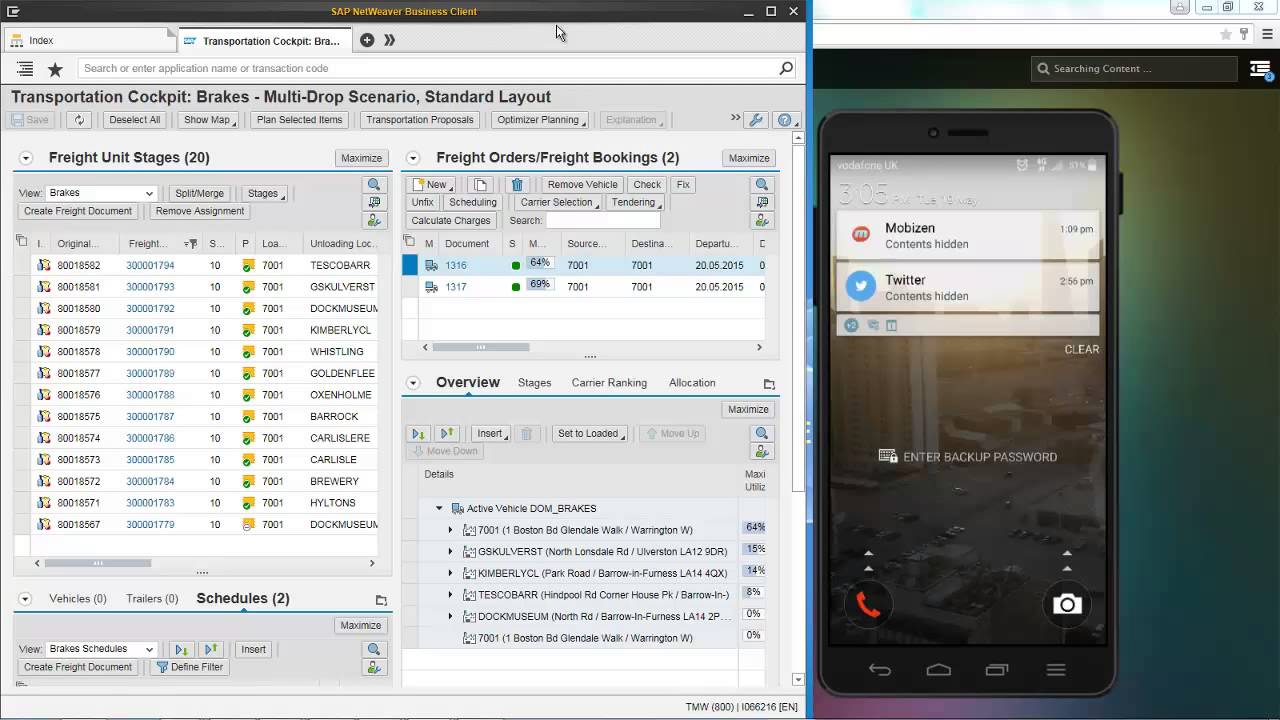The image size is (1280, 720).
Task: Open freight order link 1316
Action: coord(456,266)
